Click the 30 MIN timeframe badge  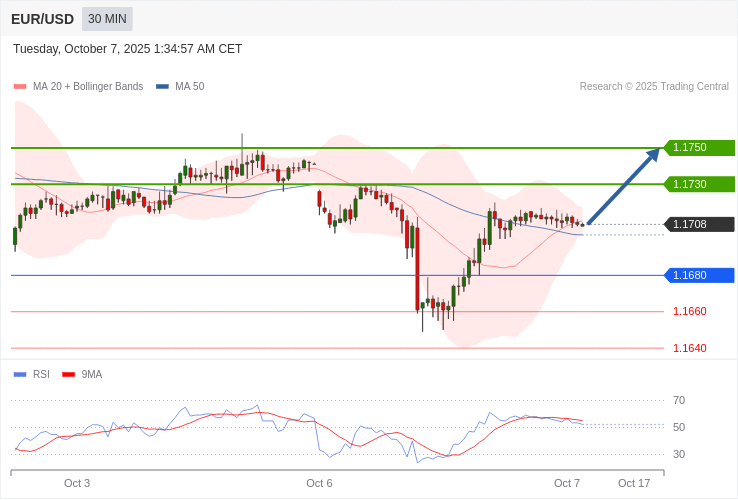point(107,19)
